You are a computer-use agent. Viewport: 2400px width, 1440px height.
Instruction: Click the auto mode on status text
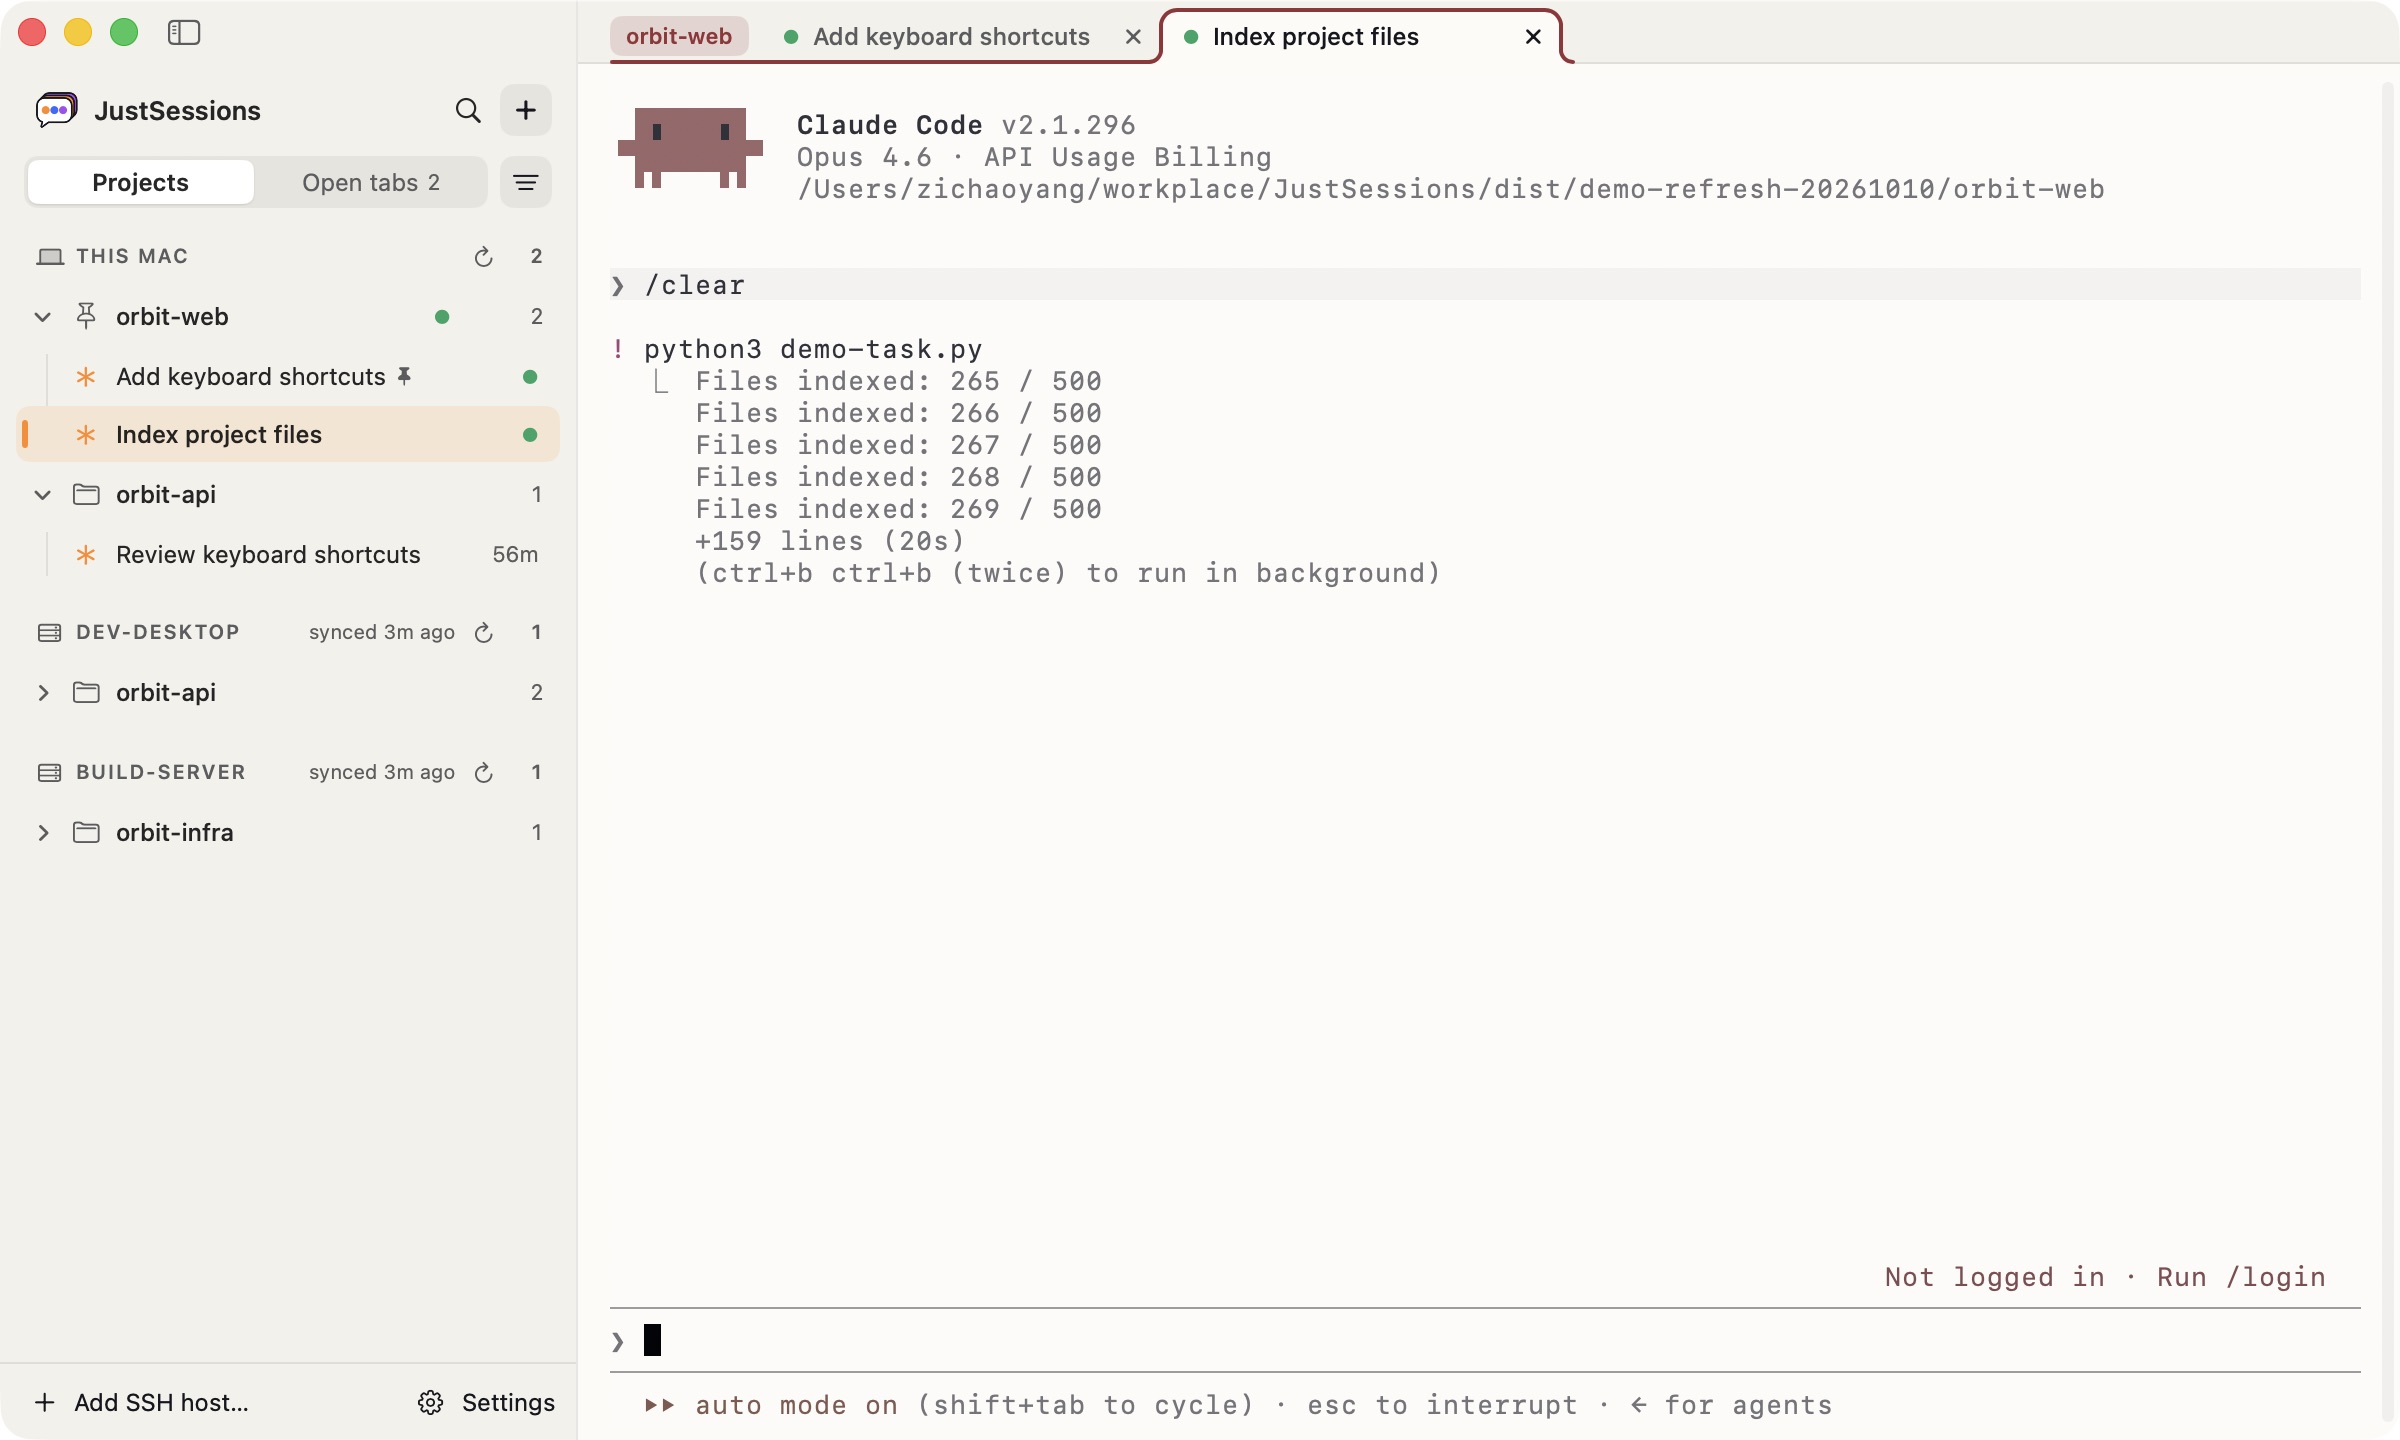coord(796,1405)
